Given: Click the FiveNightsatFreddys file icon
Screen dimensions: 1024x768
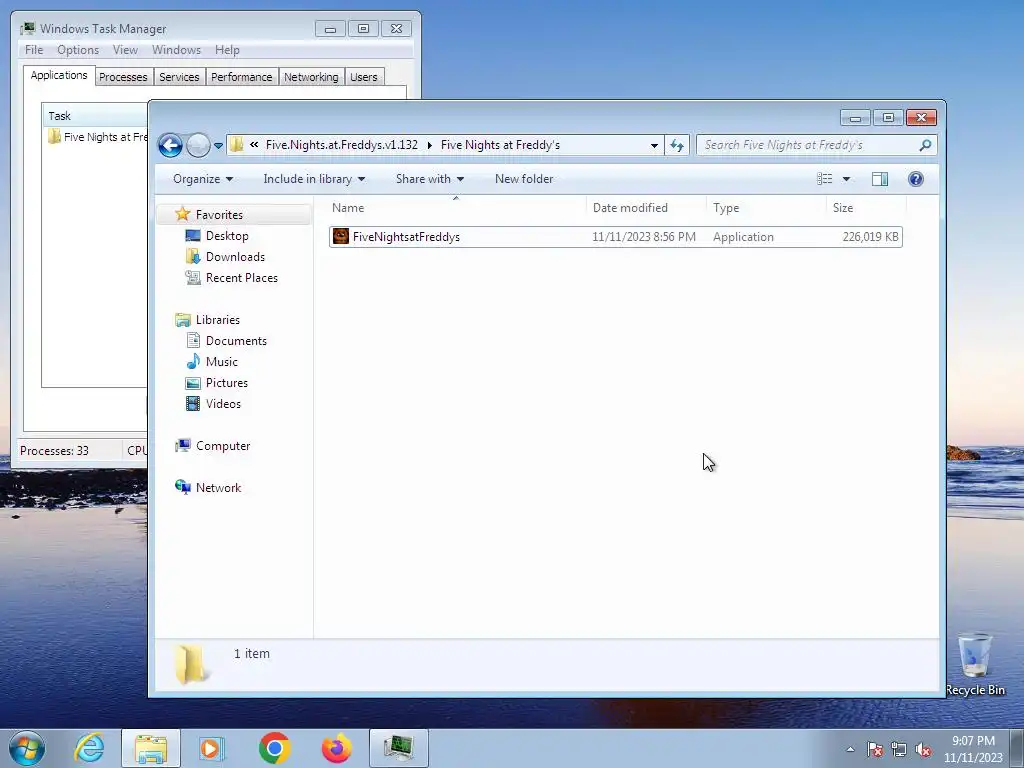Looking at the screenshot, I should (341, 236).
